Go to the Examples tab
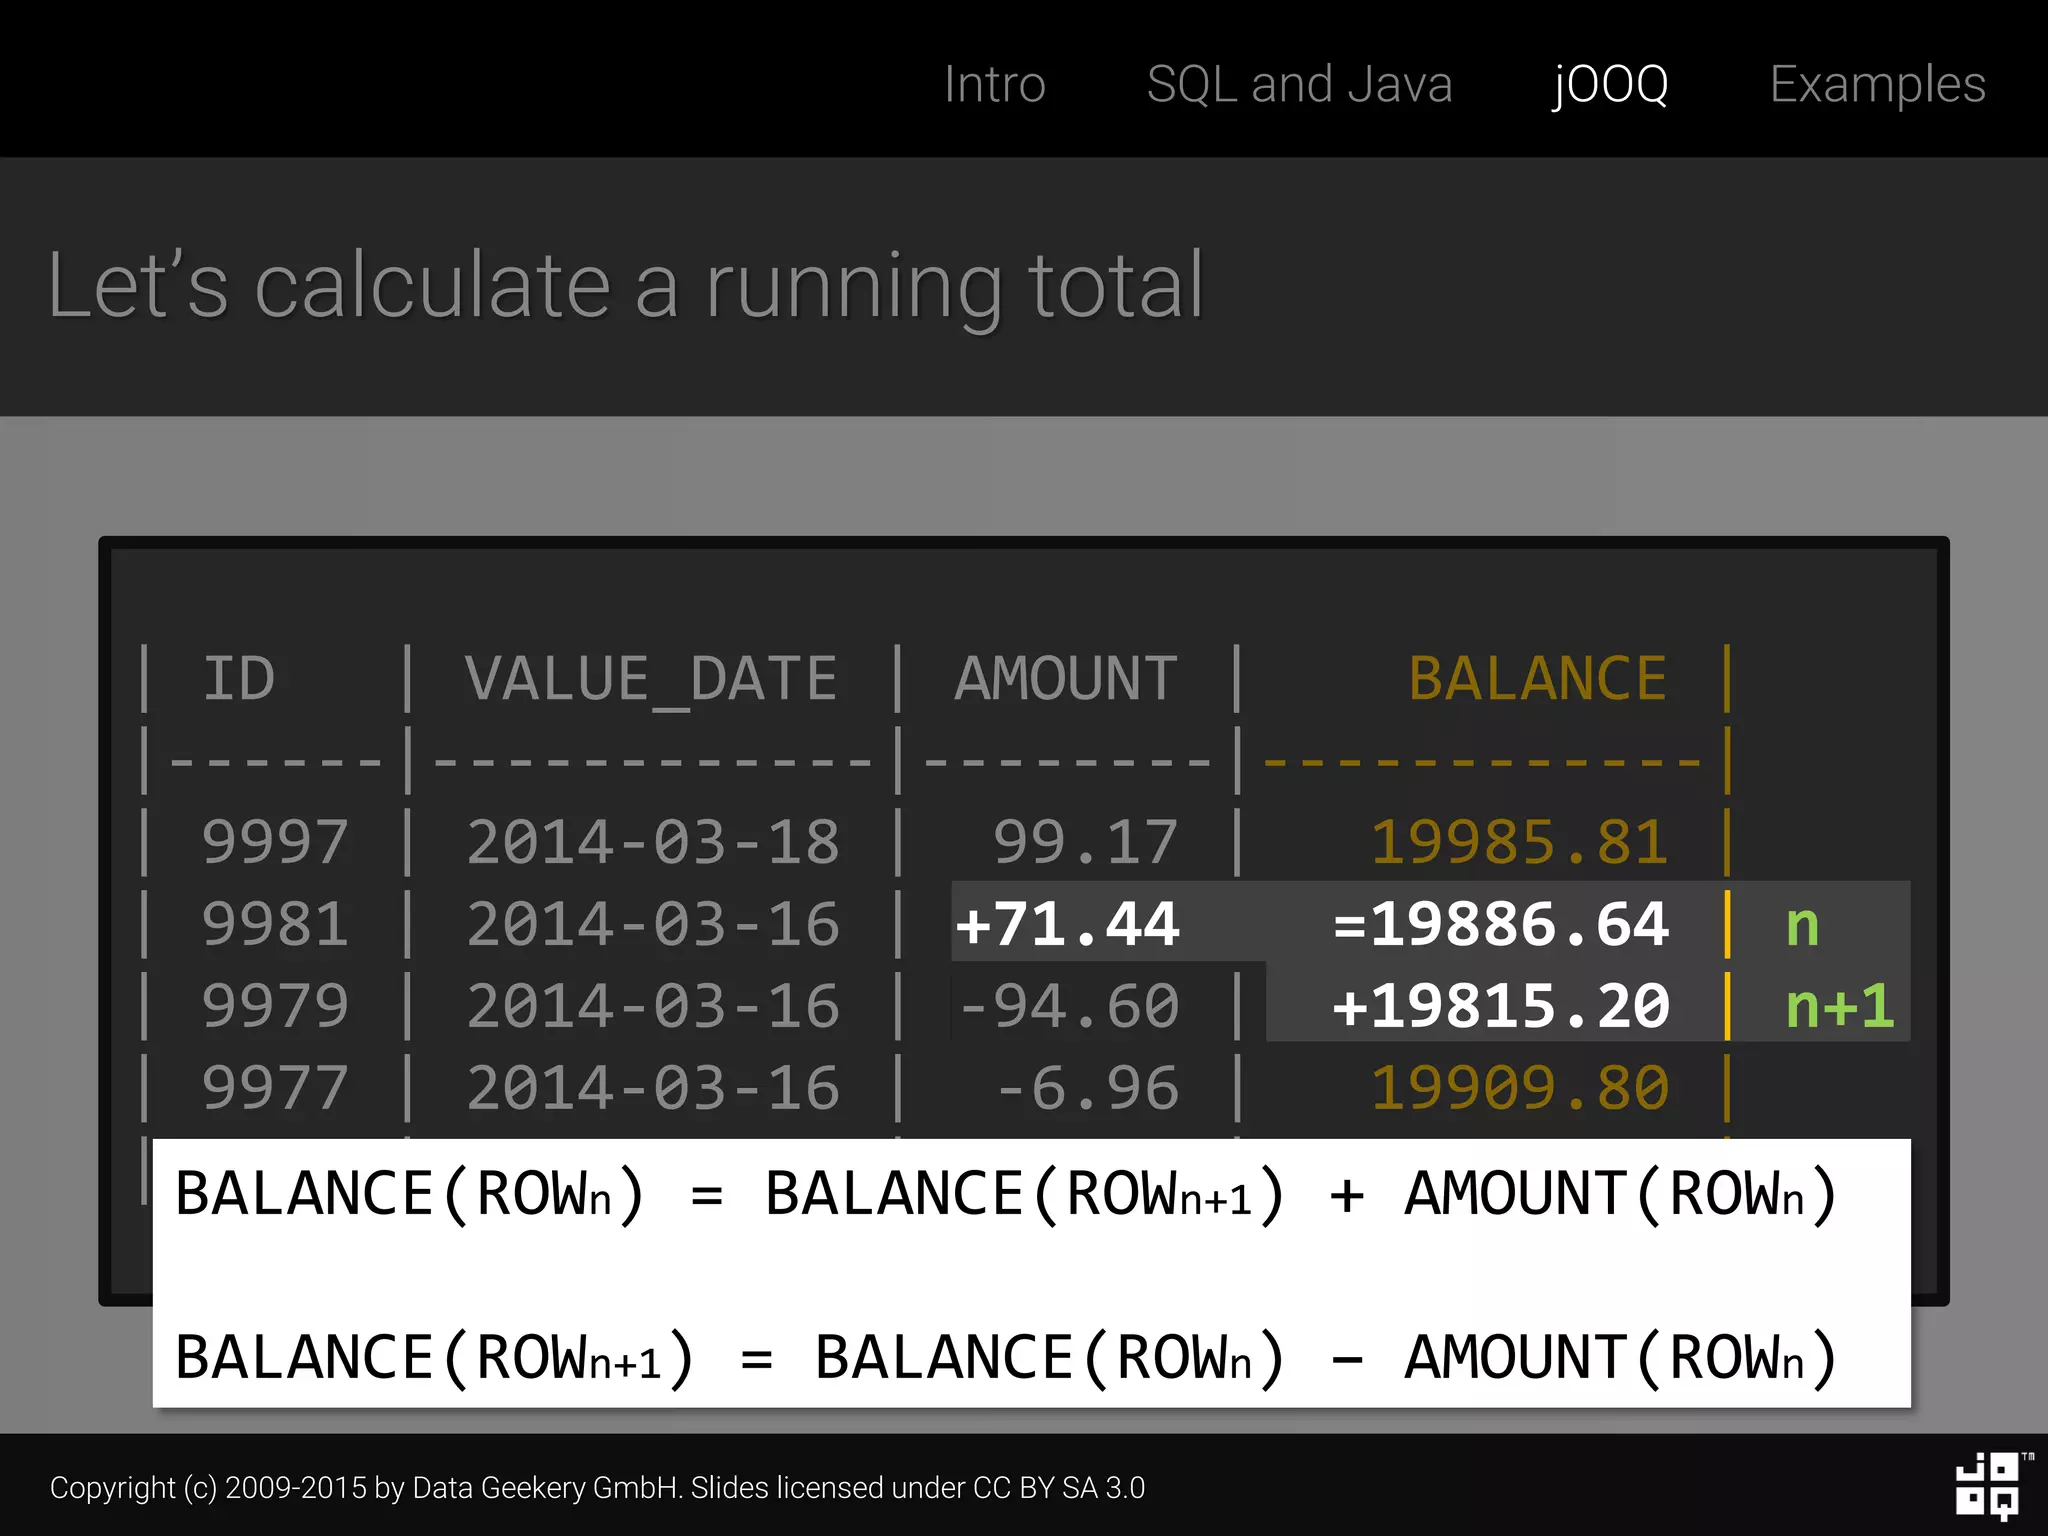The height and width of the screenshot is (1536, 2048). pyautogui.click(x=1877, y=84)
